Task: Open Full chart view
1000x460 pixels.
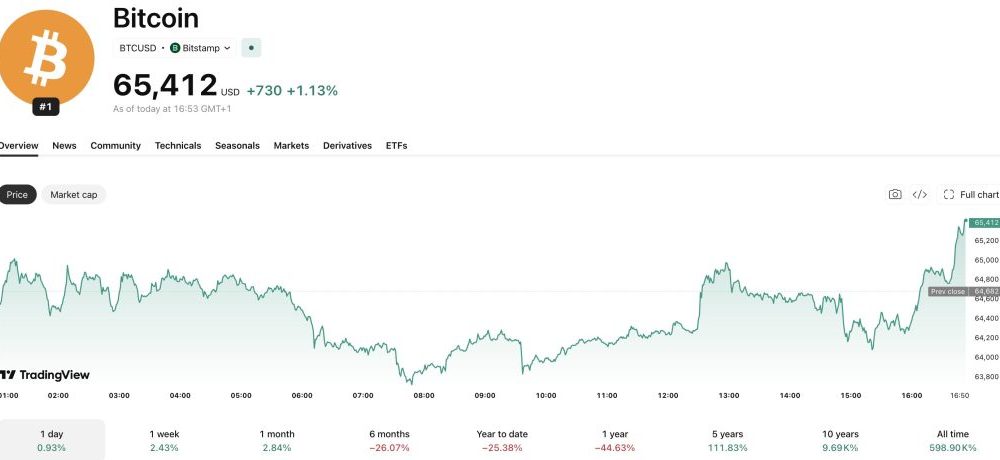Action: [970, 195]
